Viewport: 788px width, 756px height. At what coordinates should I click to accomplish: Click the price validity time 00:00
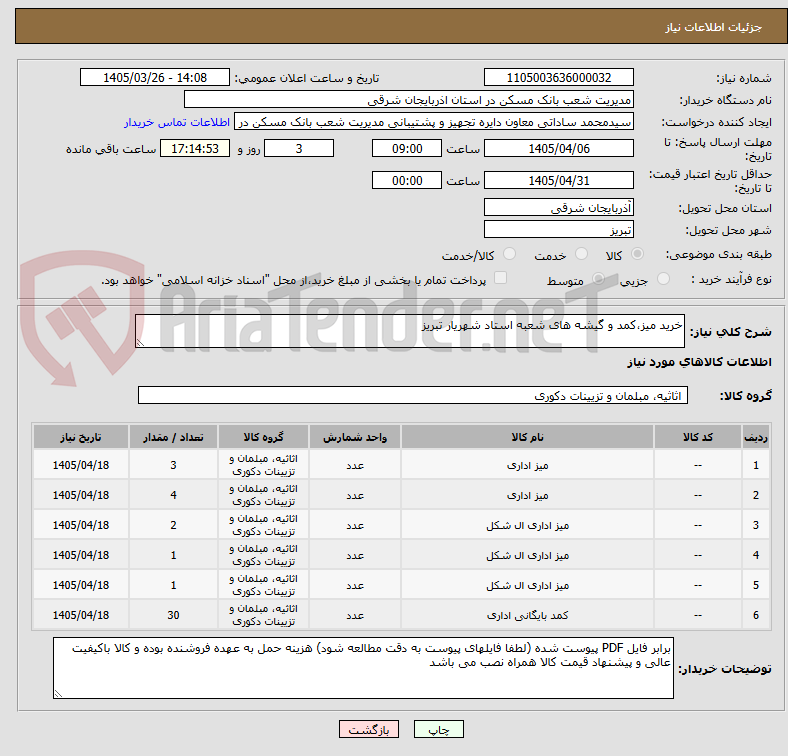pyautogui.click(x=407, y=180)
